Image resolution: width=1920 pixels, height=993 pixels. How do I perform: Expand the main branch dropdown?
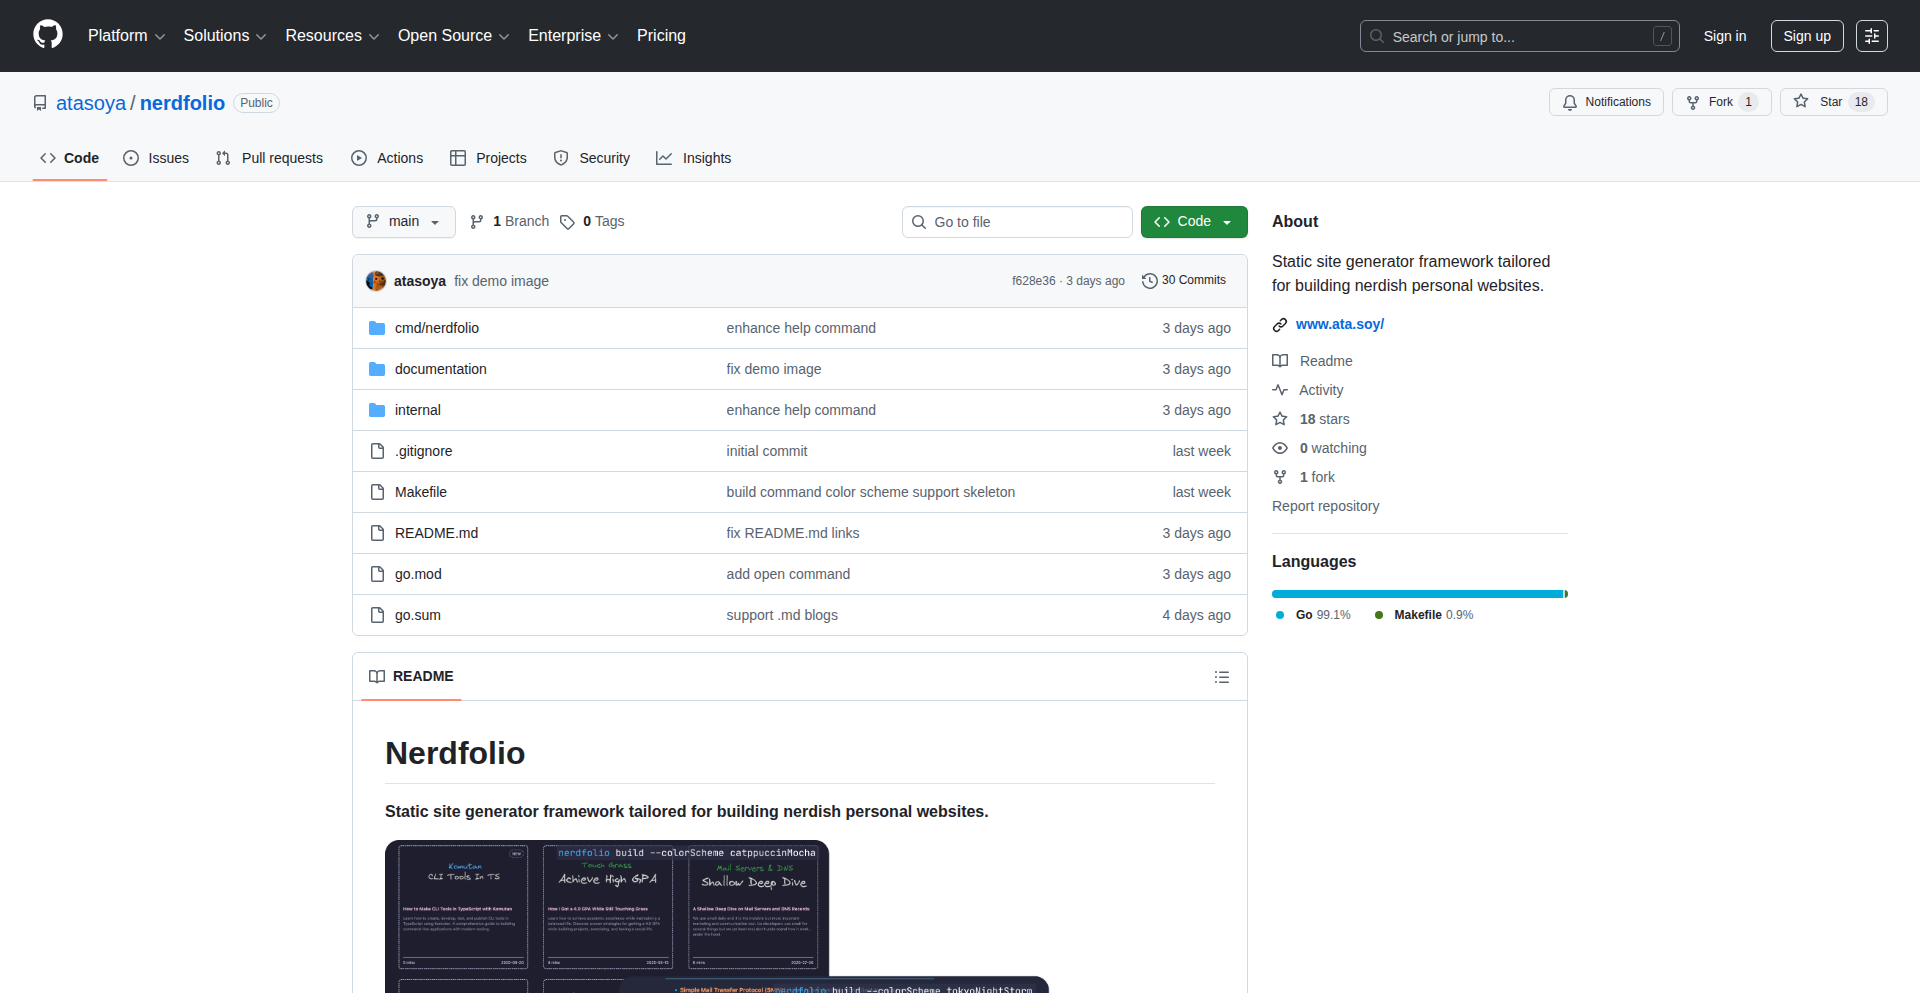[403, 222]
